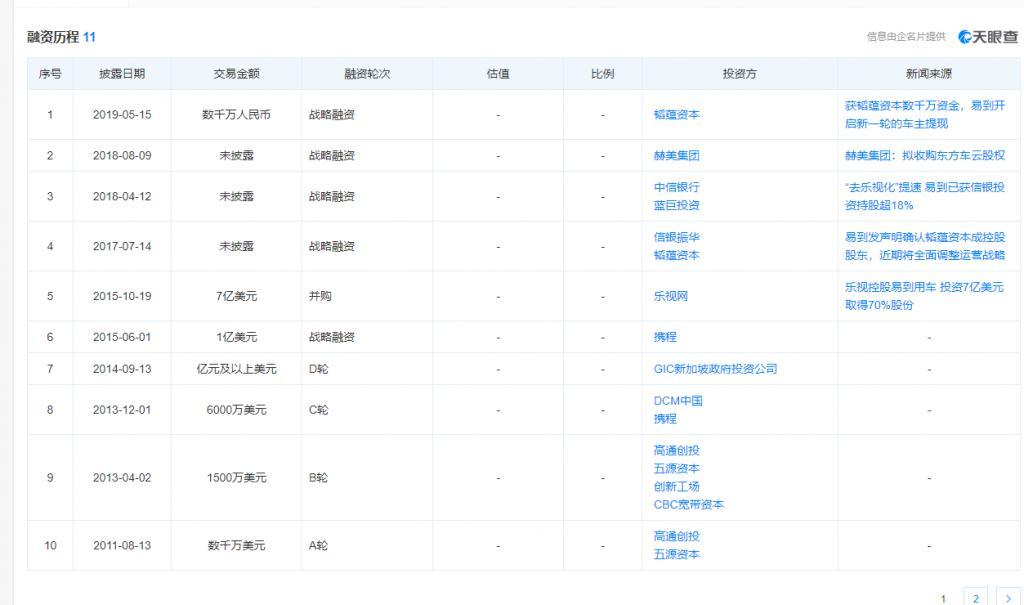The image size is (1024, 605).
Task: Click the amount 7亿美元
Action: [236, 296]
